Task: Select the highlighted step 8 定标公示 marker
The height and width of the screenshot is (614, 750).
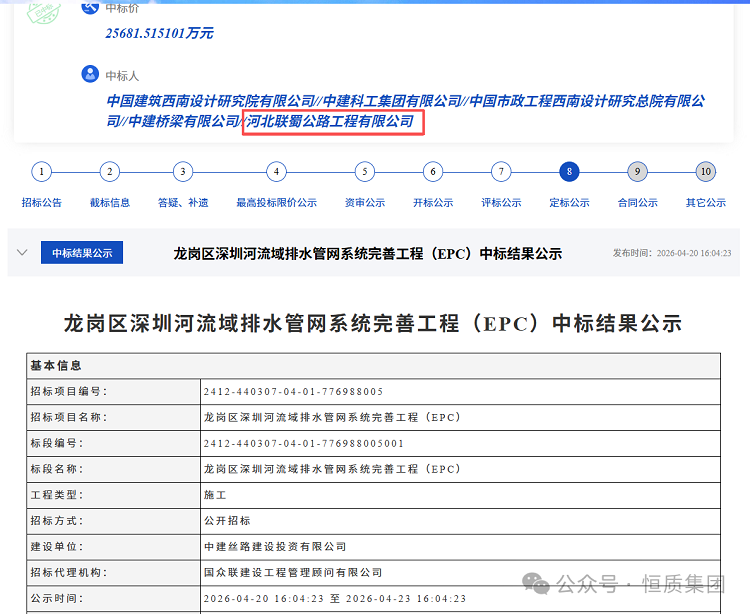Action: point(569,172)
